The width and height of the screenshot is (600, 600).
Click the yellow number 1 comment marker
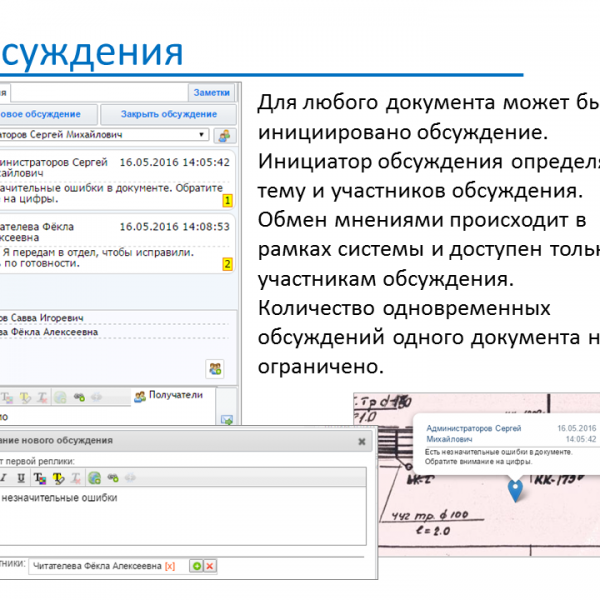coord(227,201)
